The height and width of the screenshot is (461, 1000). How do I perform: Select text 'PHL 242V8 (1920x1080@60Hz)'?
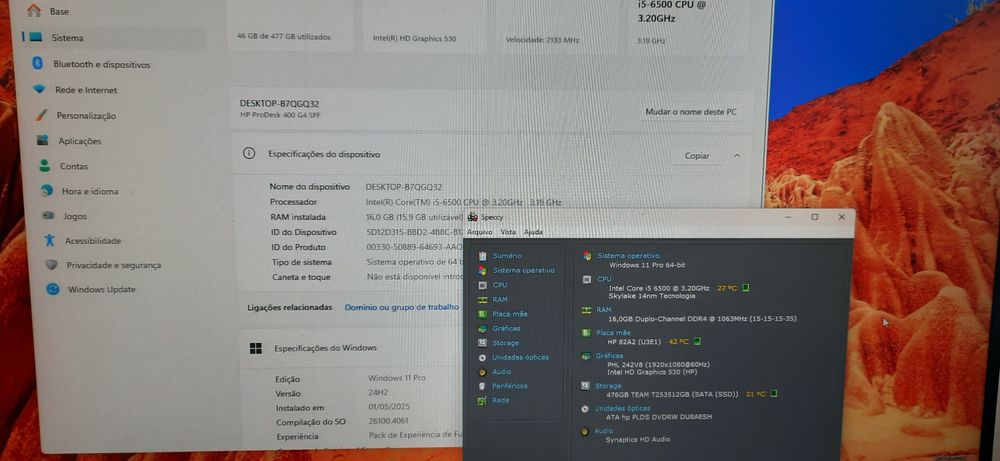659,365
